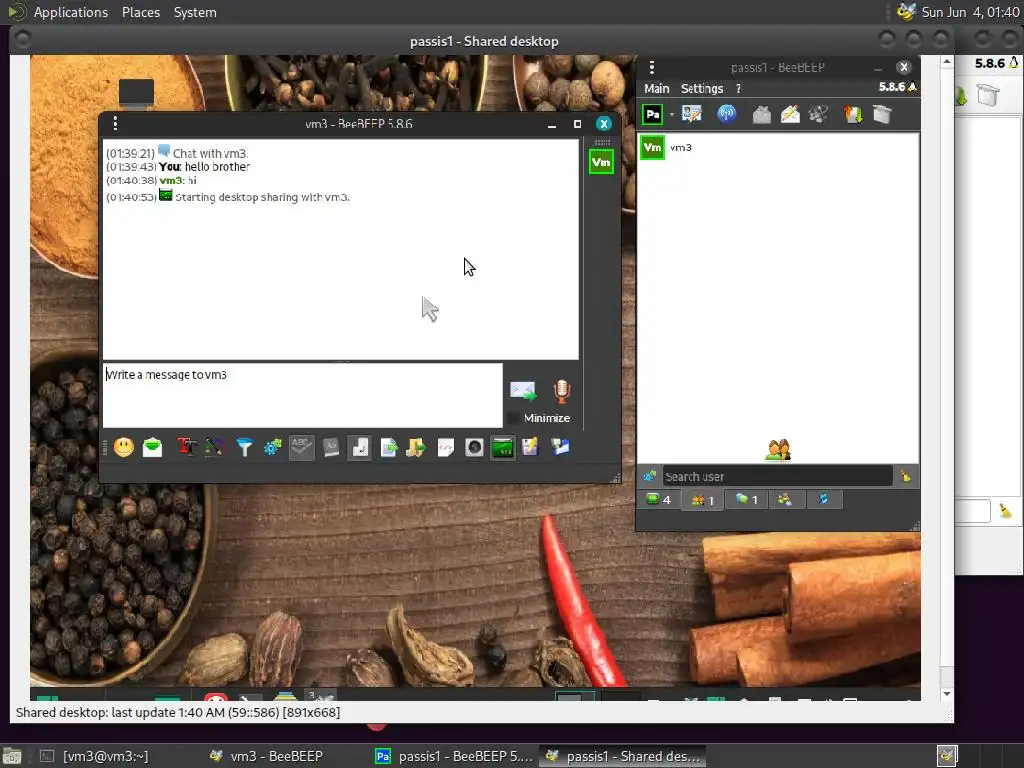Open the emoticons picker in chat toolbar

[x=123, y=447]
